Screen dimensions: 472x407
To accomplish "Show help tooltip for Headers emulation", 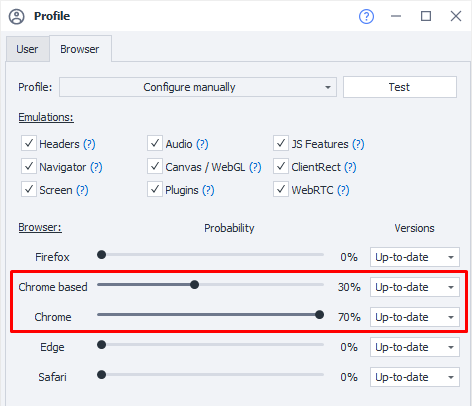I will tap(89, 144).
